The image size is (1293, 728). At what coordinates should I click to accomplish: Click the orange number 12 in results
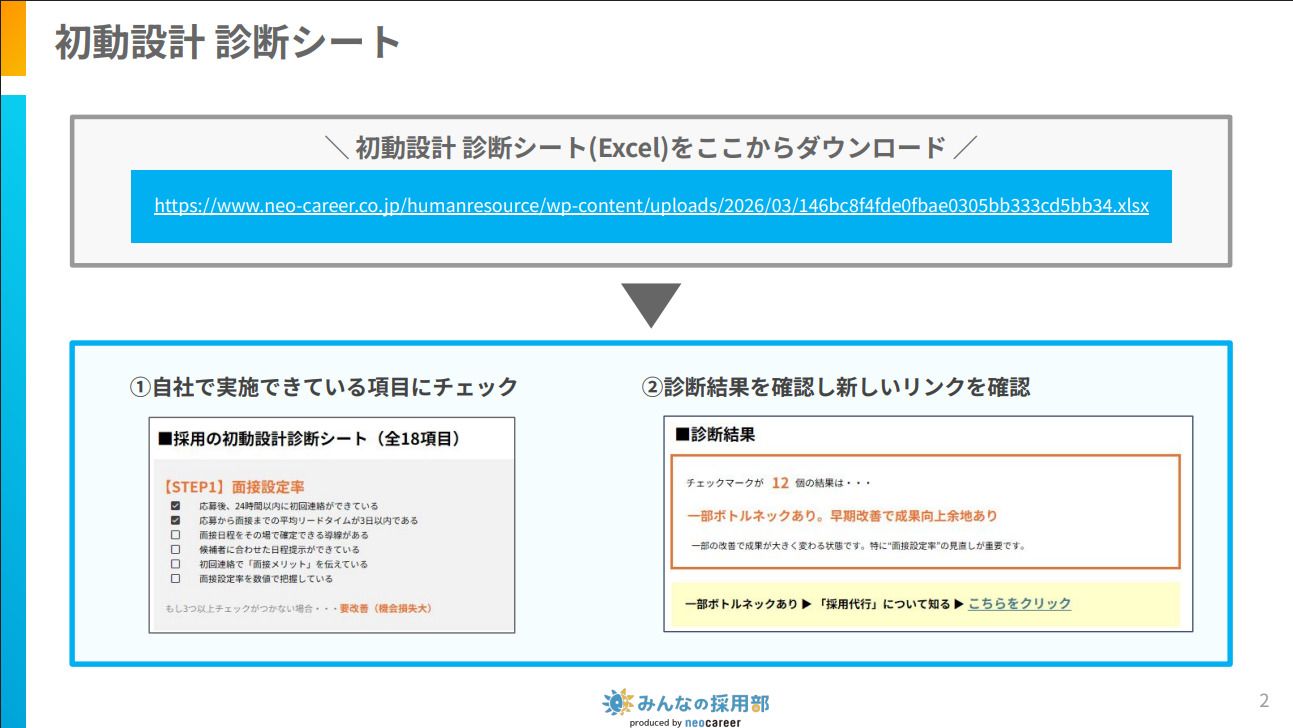(x=780, y=483)
